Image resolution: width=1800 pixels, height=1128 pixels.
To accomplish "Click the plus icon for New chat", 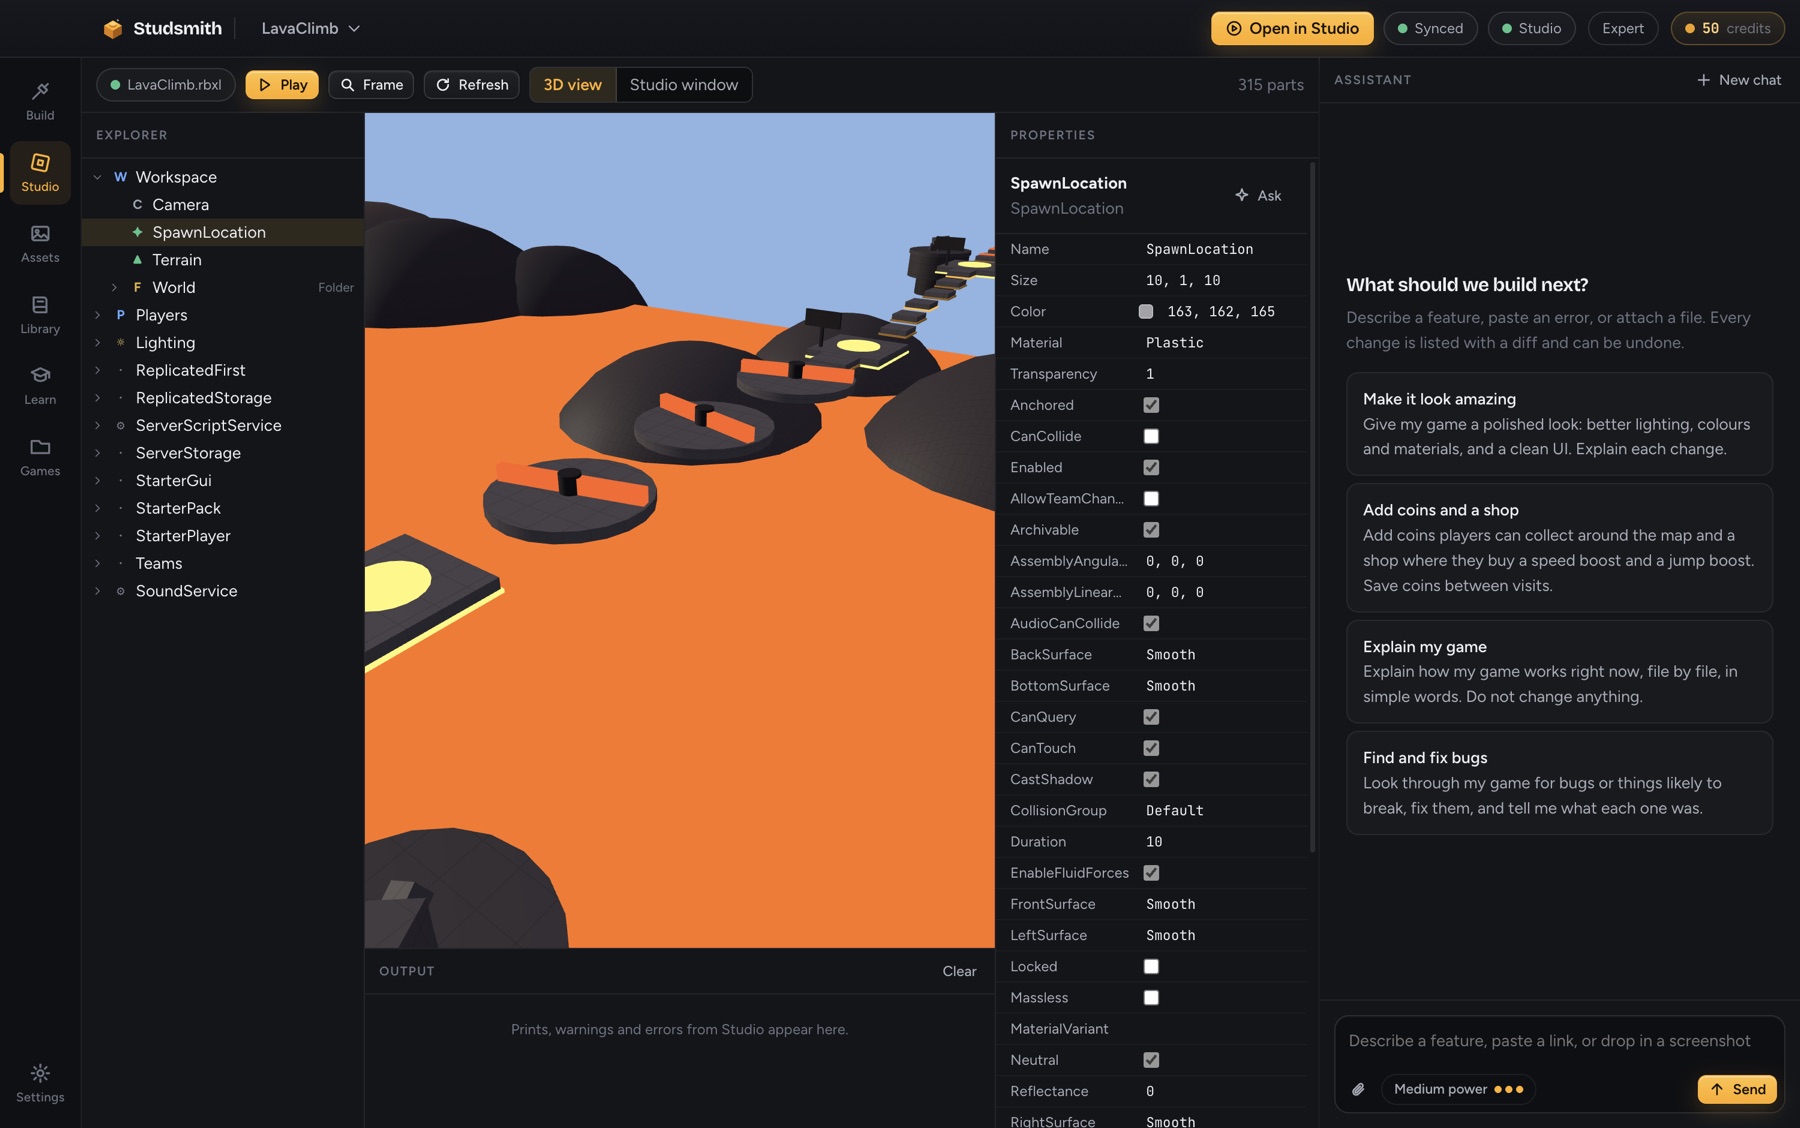I will coord(1703,80).
